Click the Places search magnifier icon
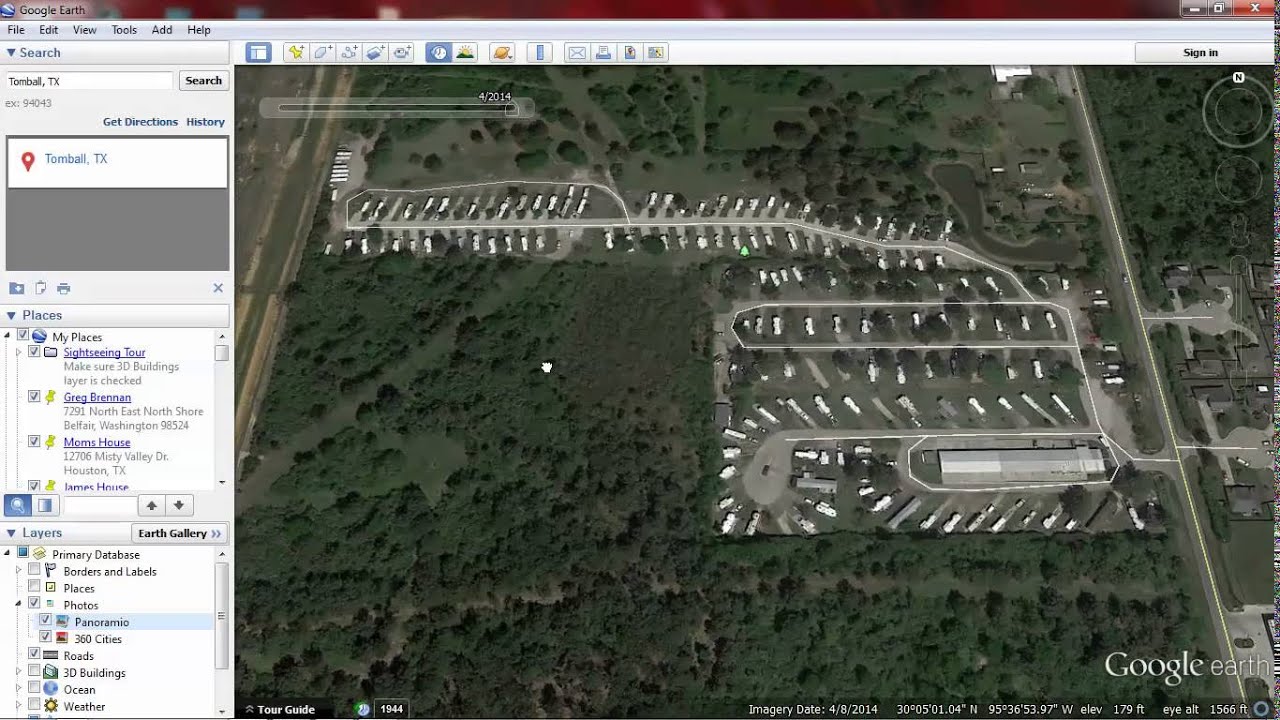 (x=18, y=506)
